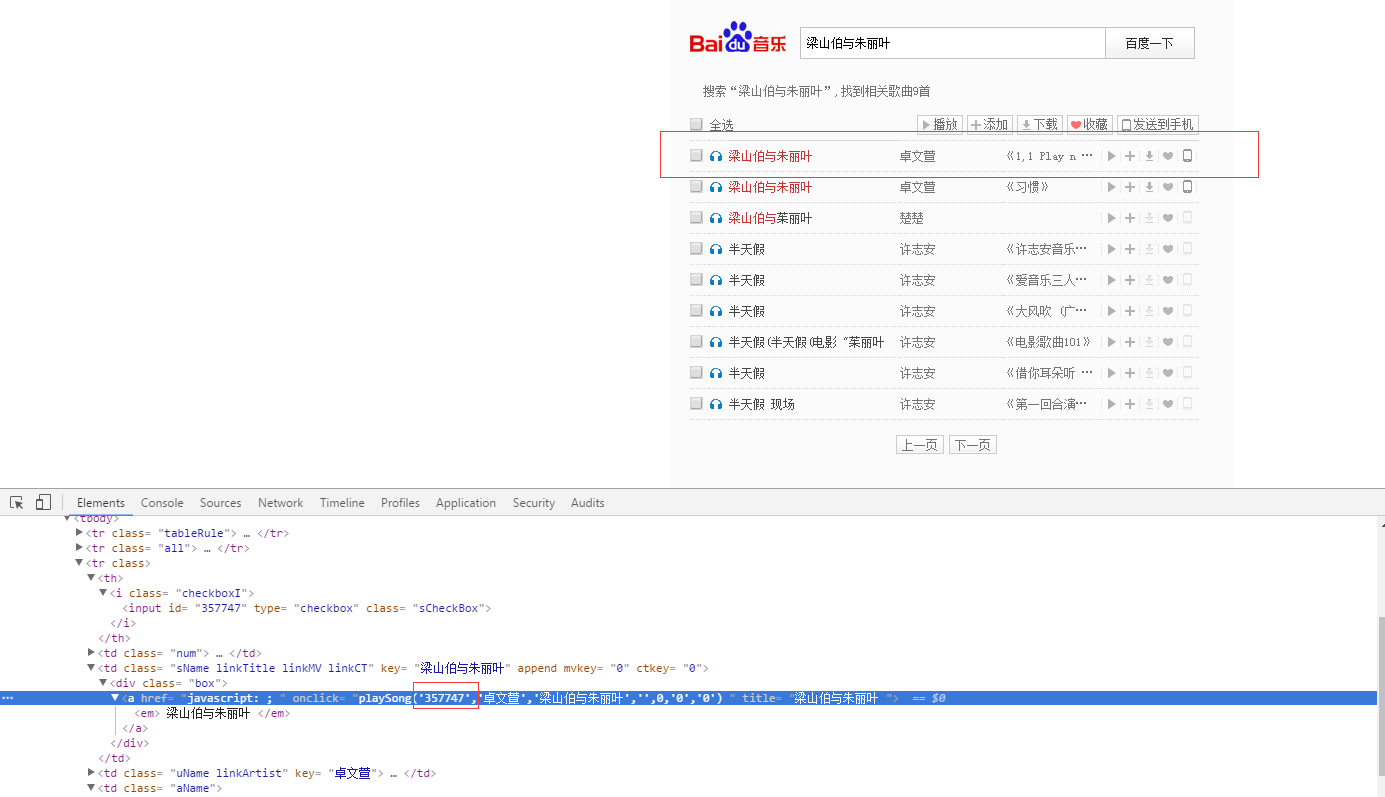
Task: Go to previous page with 上一页
Action: (920, 445)
